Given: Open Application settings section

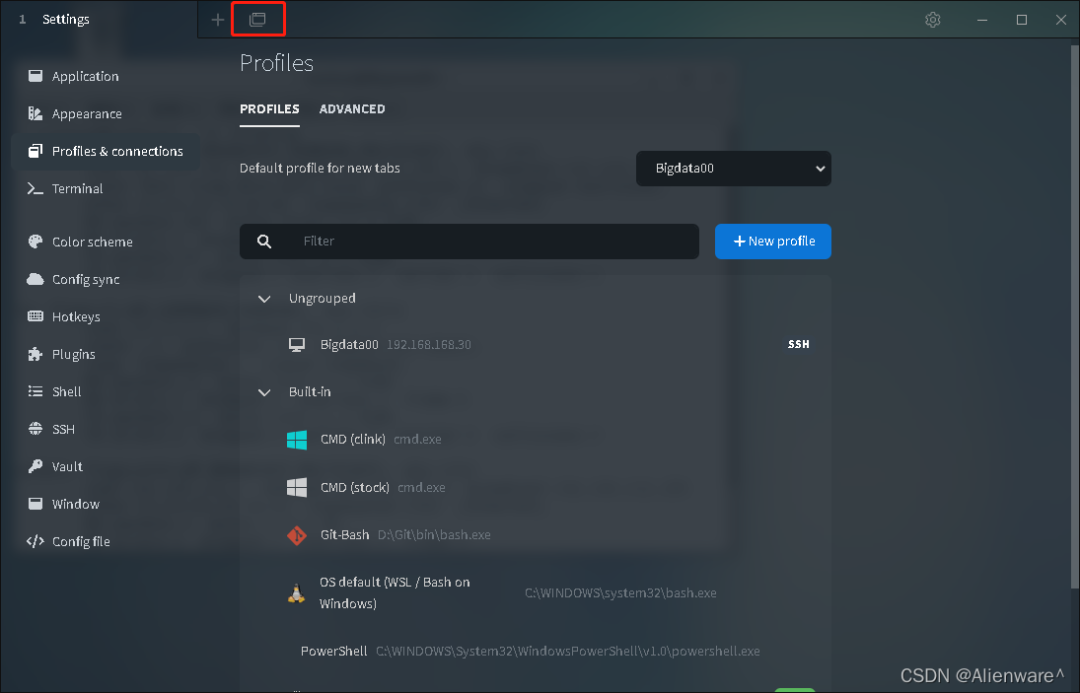Looking at the screenshot, I should (x=105, y=76).
